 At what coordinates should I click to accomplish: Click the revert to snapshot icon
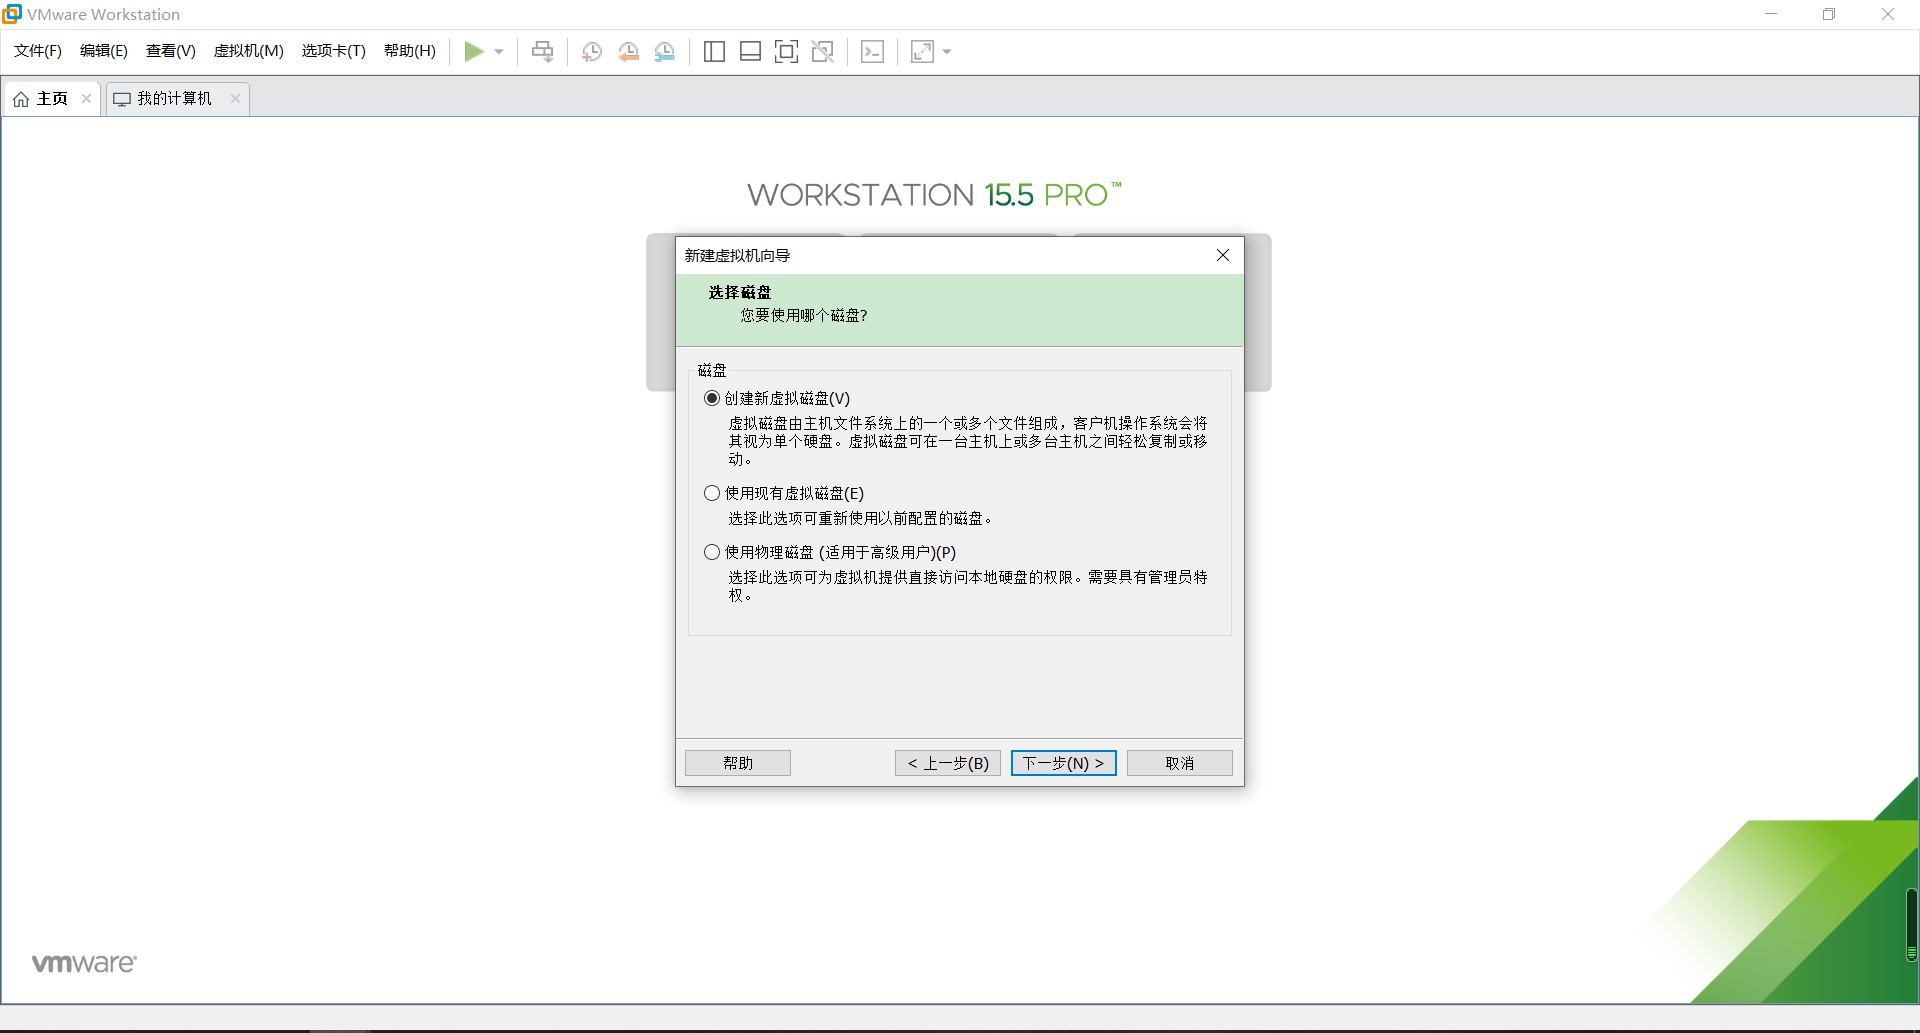pyautogui.click(x=628, y=51)
